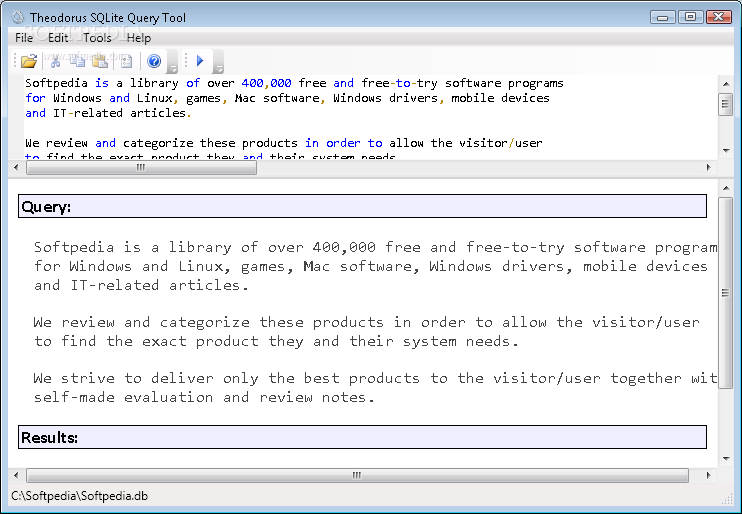Click down arrow of results pane scrollbar
The height and width of the screenshot is (514, 742).
[726, 459]
